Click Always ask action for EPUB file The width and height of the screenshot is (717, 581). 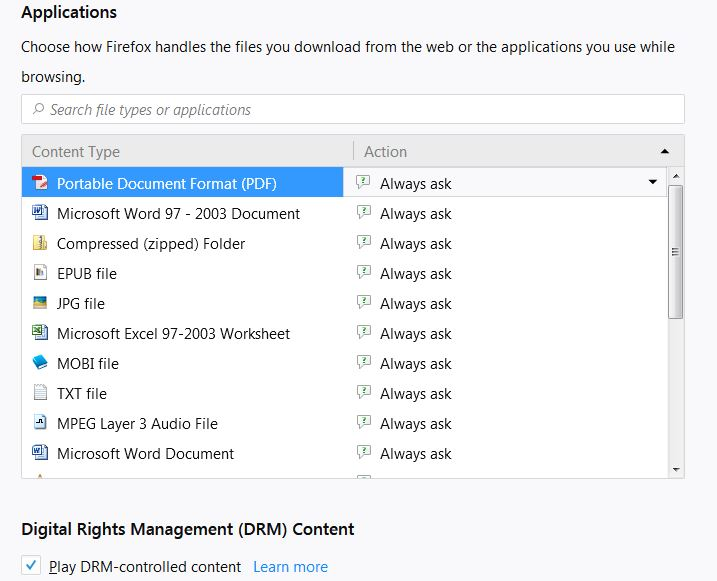[x=415, y=273]
